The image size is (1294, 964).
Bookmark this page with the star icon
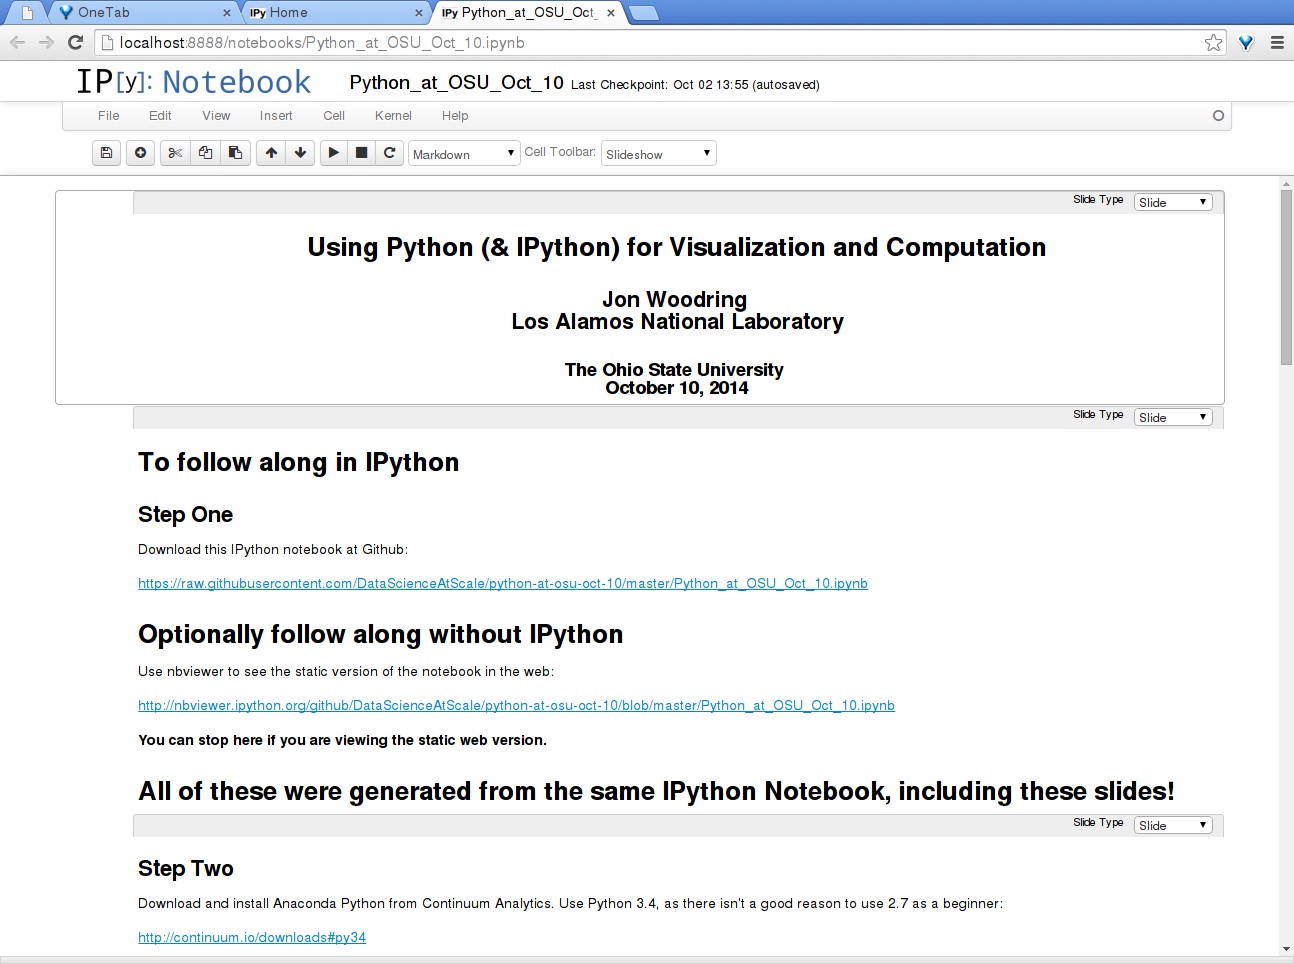click(1213, 42)
